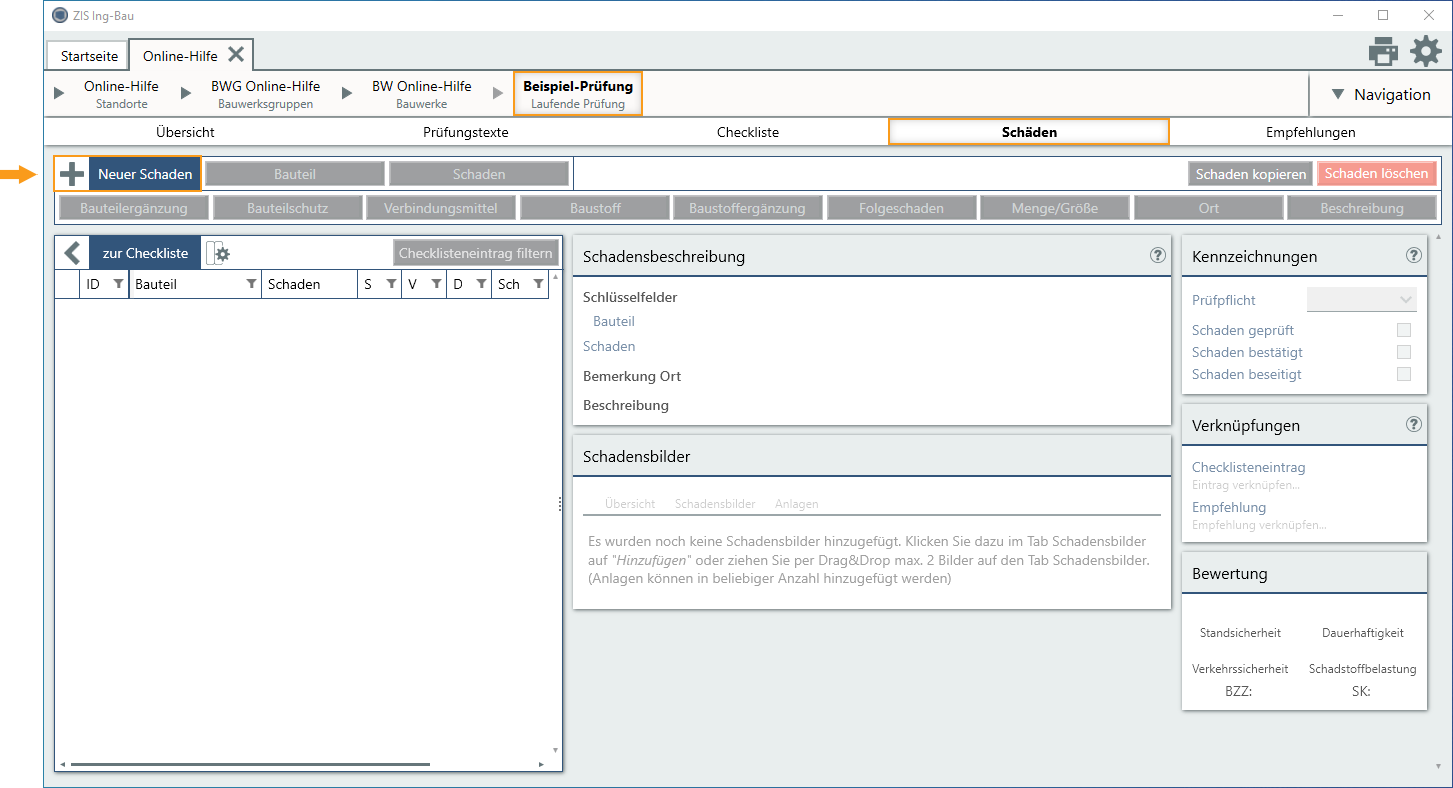This screenshot has width=1453, height=788.
Task: Select the Schäden tab
Action: point(1029,132)
